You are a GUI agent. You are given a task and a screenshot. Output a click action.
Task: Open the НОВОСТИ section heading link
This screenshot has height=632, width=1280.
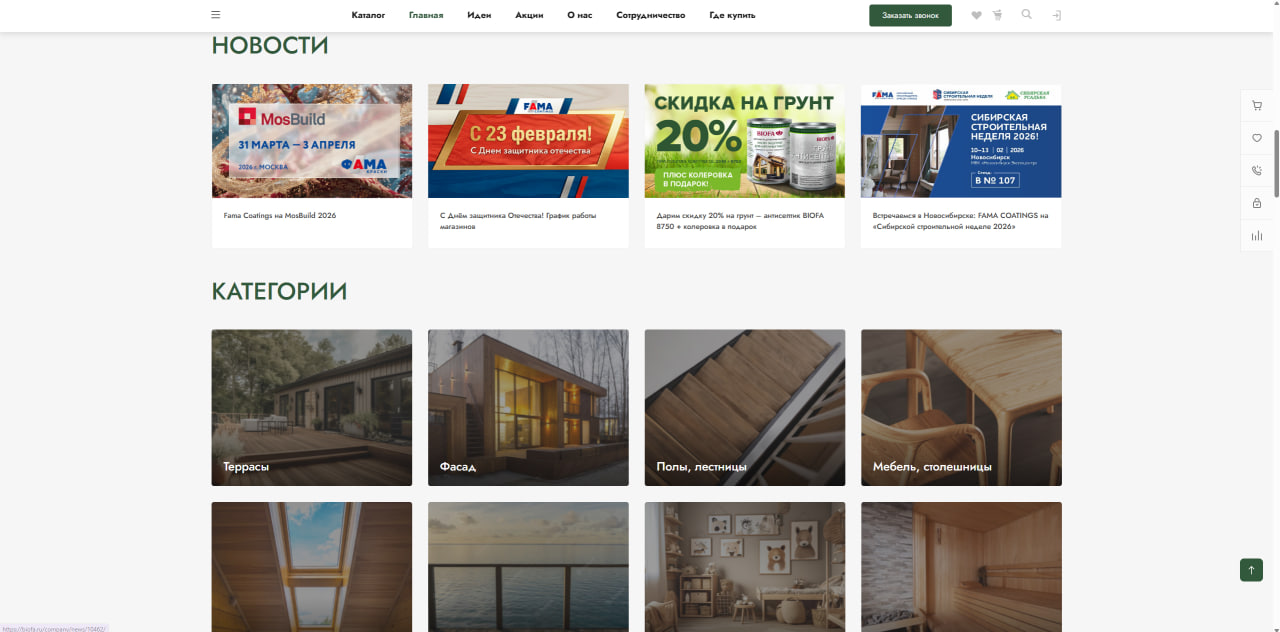pos(270,45)
